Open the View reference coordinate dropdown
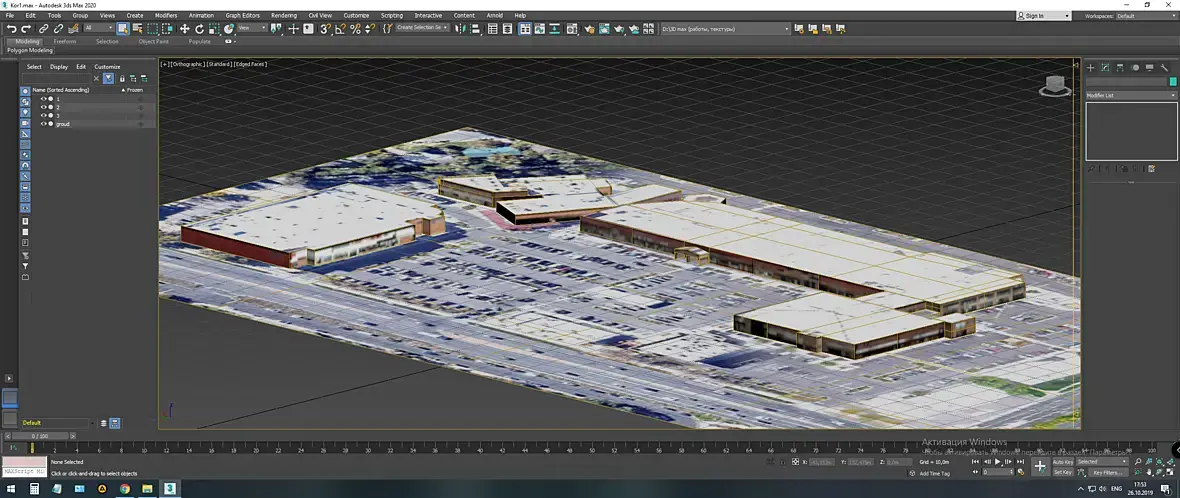Screen dimensions: 1180x498 253,29
